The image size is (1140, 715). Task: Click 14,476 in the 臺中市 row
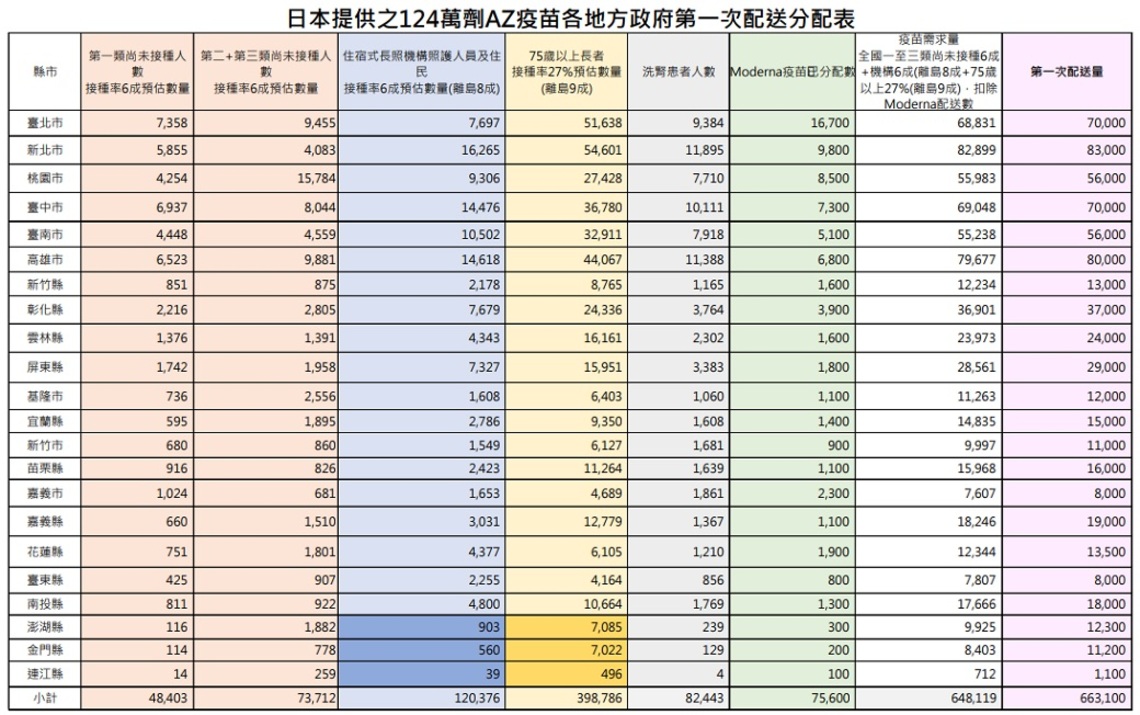481,207
